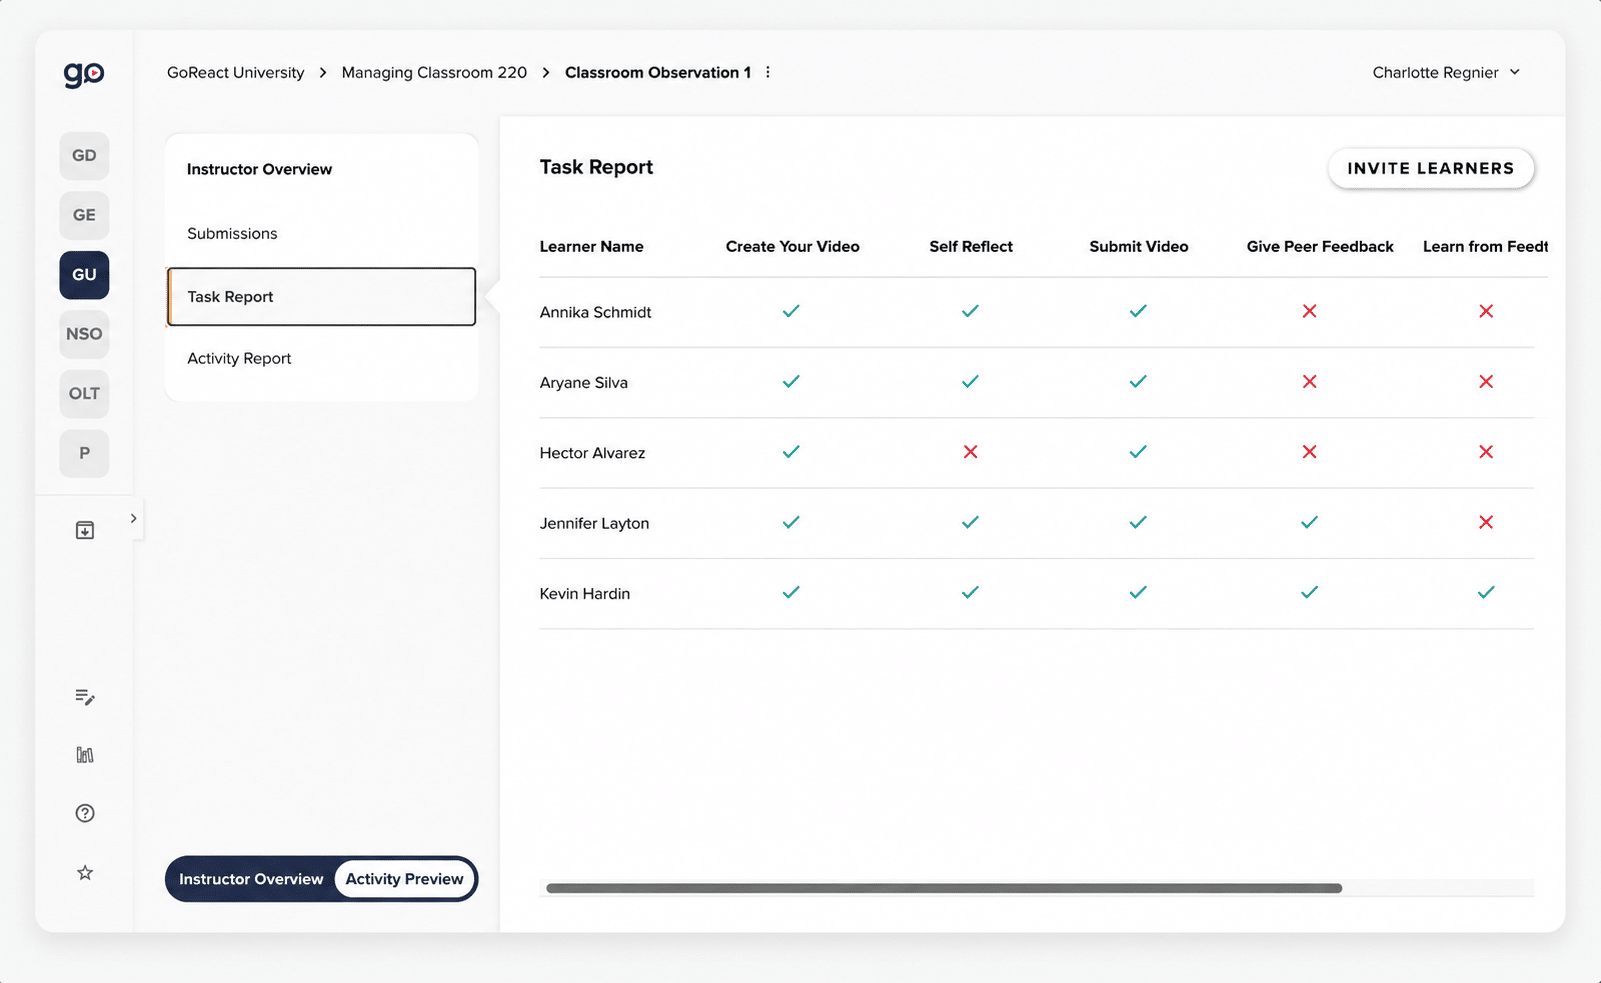Select the P organization badge
Viewport: 1601px width, 983px height.
coord(84,453)
